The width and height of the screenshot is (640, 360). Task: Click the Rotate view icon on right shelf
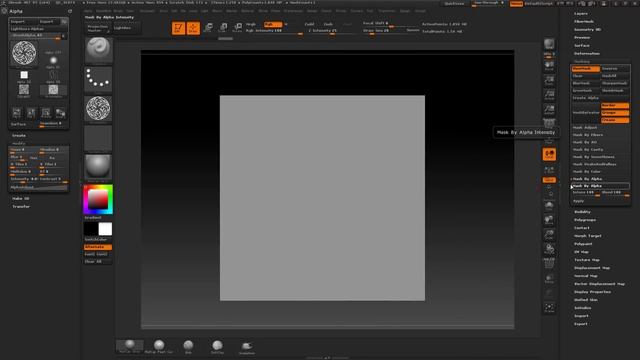(549, 249)
